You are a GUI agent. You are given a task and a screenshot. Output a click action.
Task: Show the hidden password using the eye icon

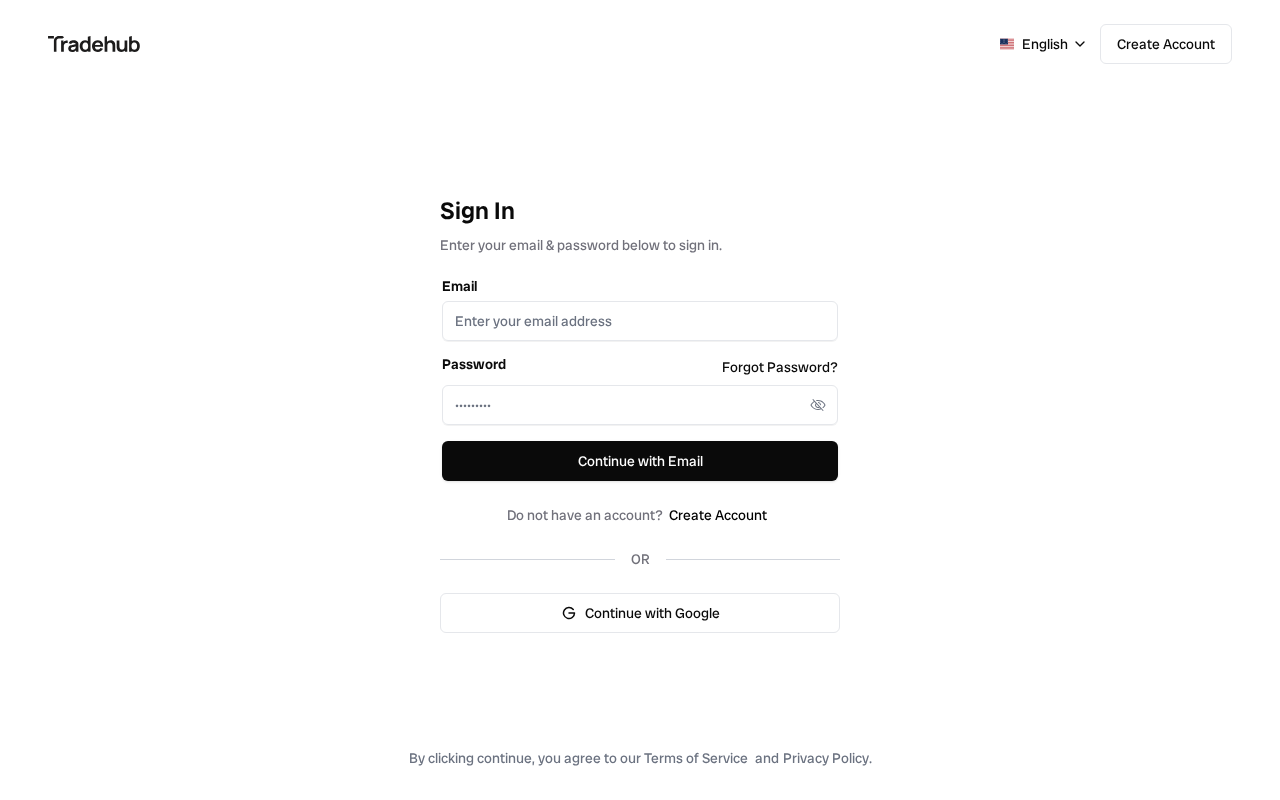click(818, 405)
